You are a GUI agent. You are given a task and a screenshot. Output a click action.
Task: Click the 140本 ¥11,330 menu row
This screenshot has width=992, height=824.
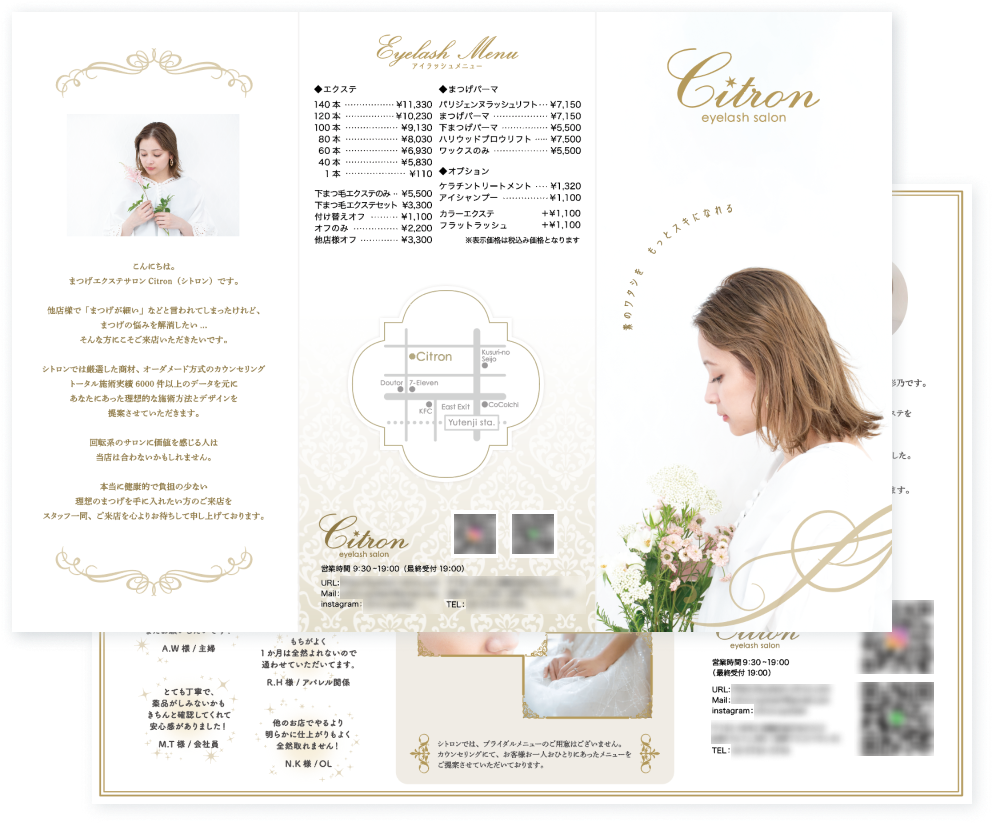click(373, 104)
